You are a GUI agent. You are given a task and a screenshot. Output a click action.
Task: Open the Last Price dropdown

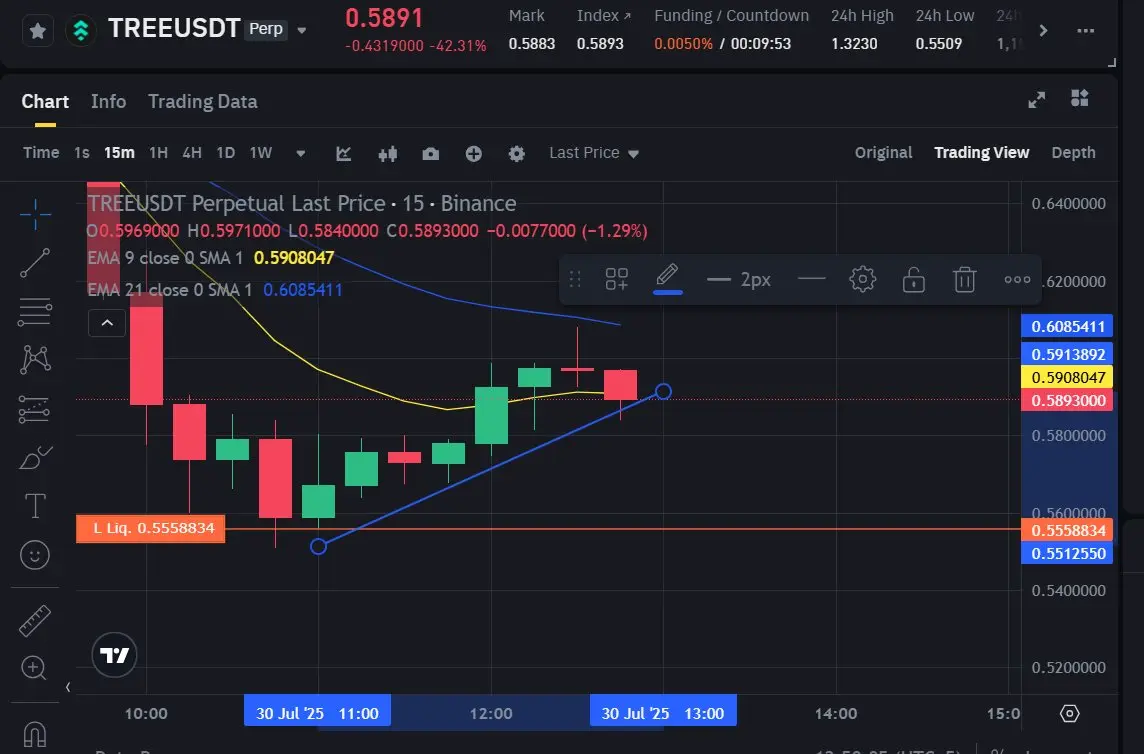pos(594,153)
